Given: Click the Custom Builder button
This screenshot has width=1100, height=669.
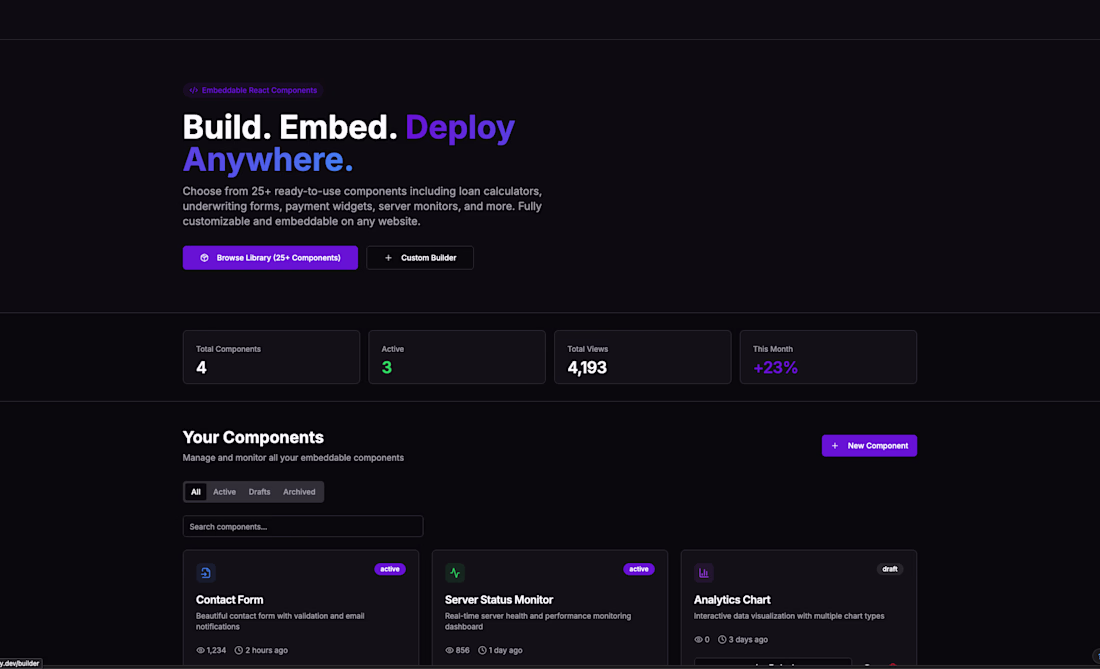Looking at the screenshot, I should tap(420, 258).
